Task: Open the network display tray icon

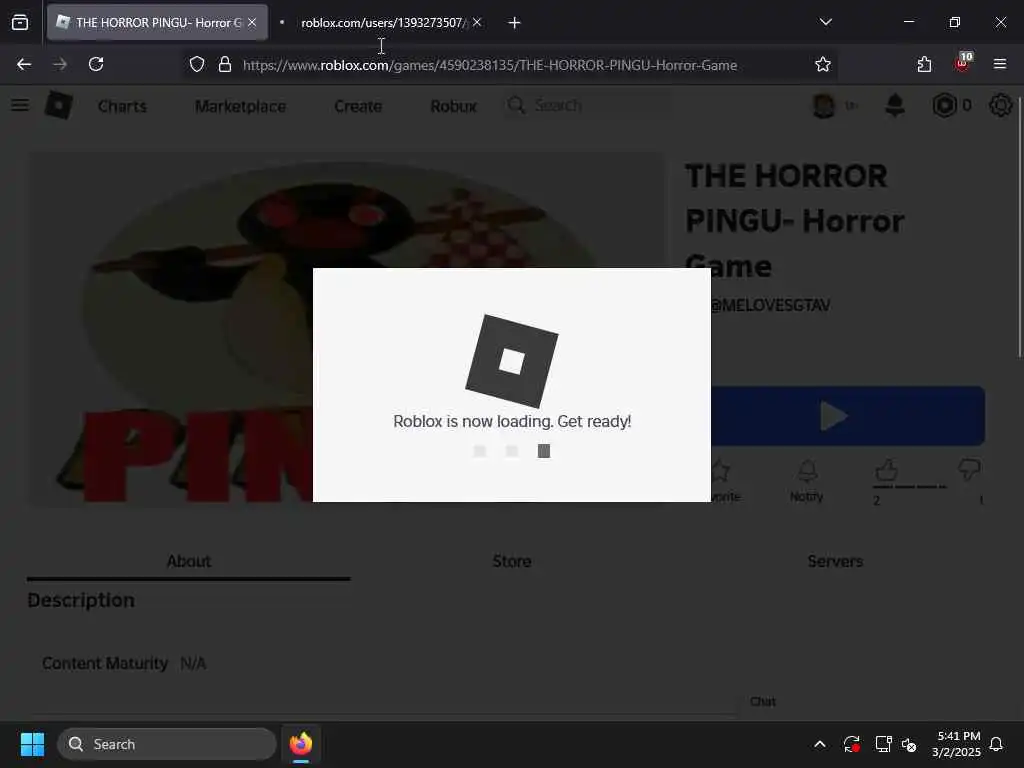Action: point(883,744)
